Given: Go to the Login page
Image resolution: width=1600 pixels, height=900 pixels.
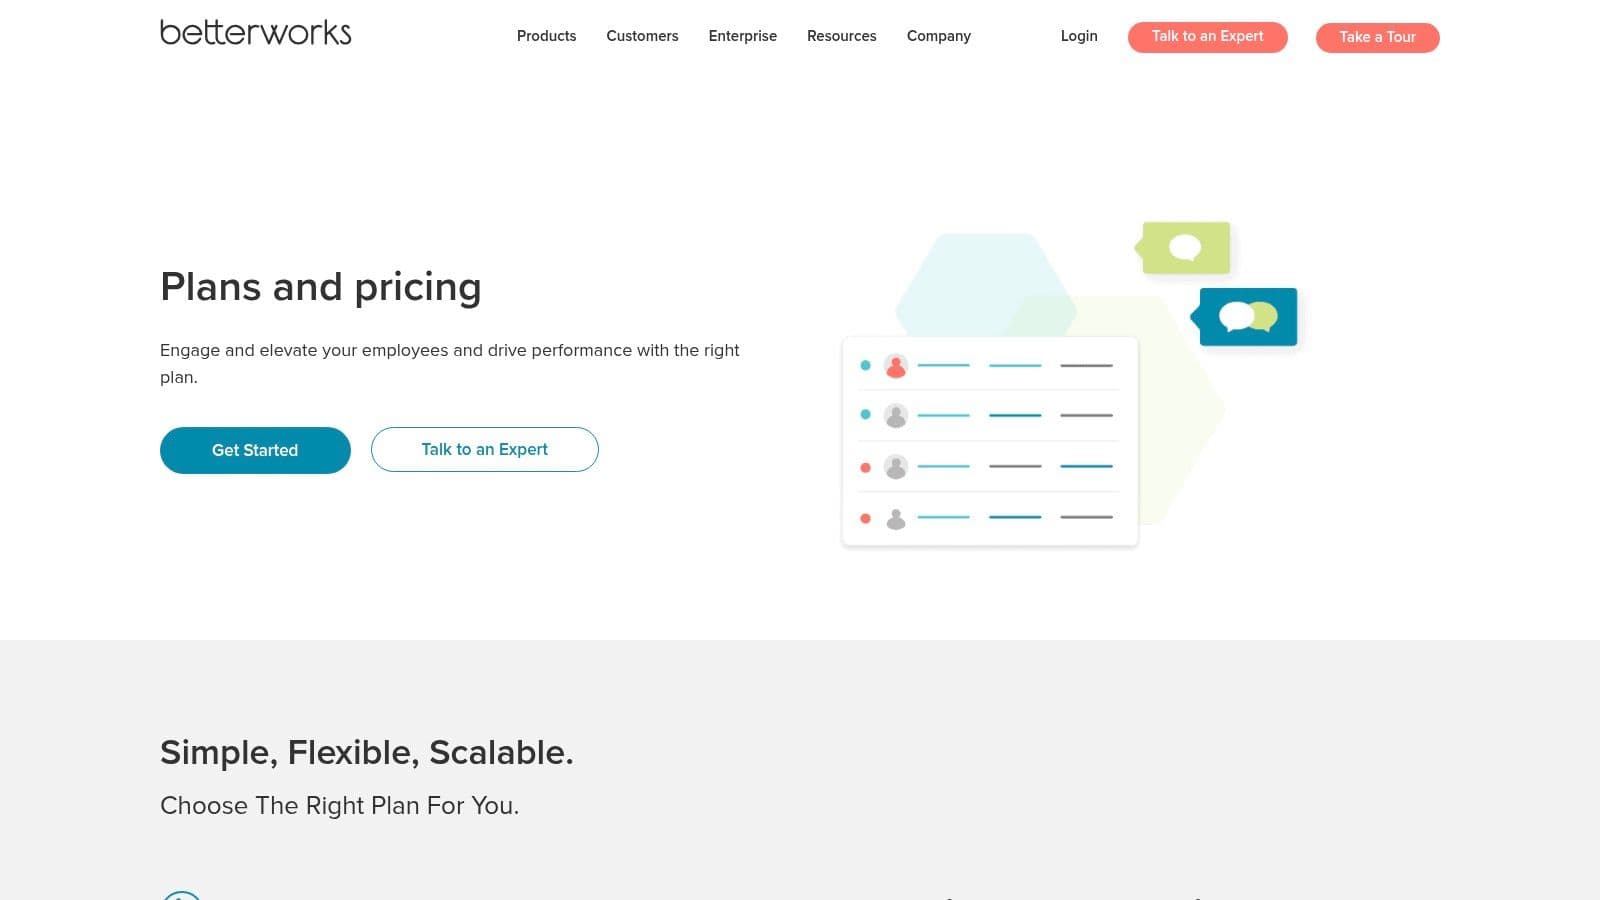Looking at the screenshot, I should coord(1079,36).
